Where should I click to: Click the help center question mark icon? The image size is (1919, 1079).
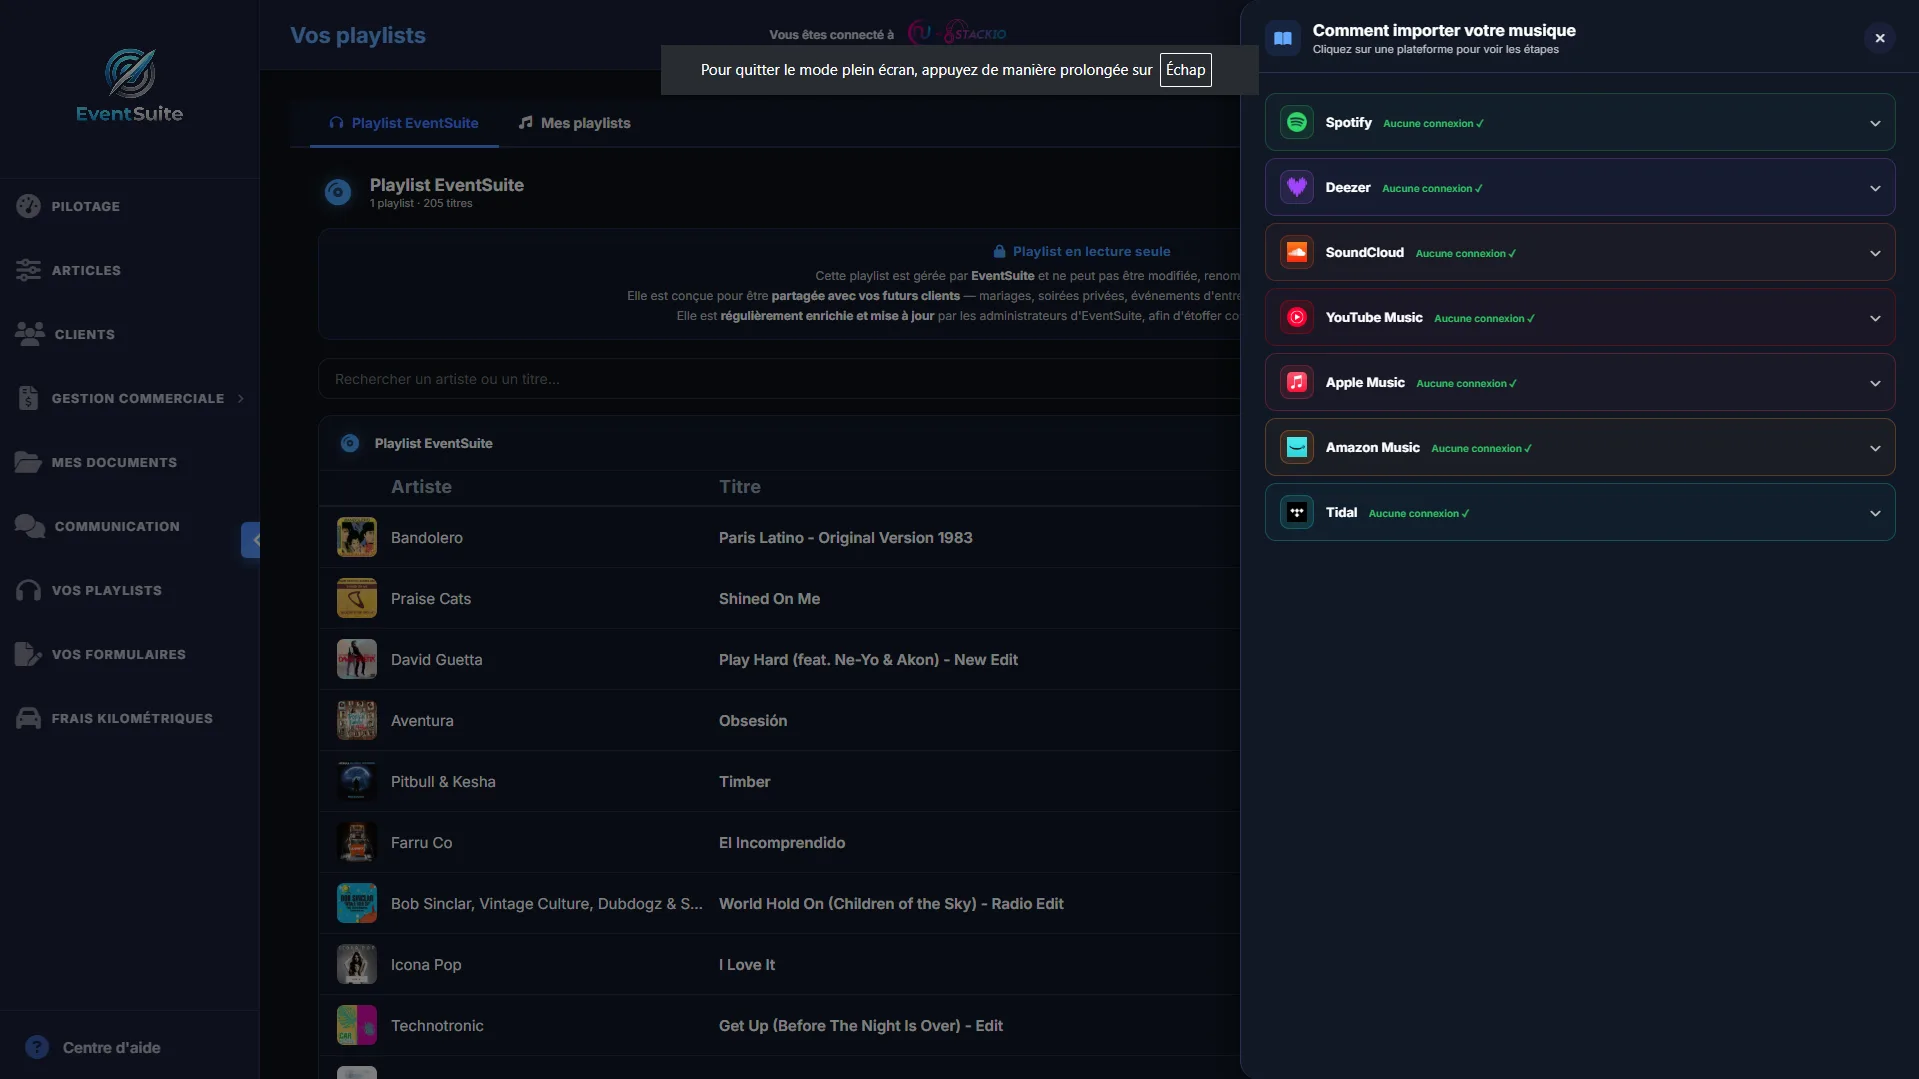[37, 1047]
